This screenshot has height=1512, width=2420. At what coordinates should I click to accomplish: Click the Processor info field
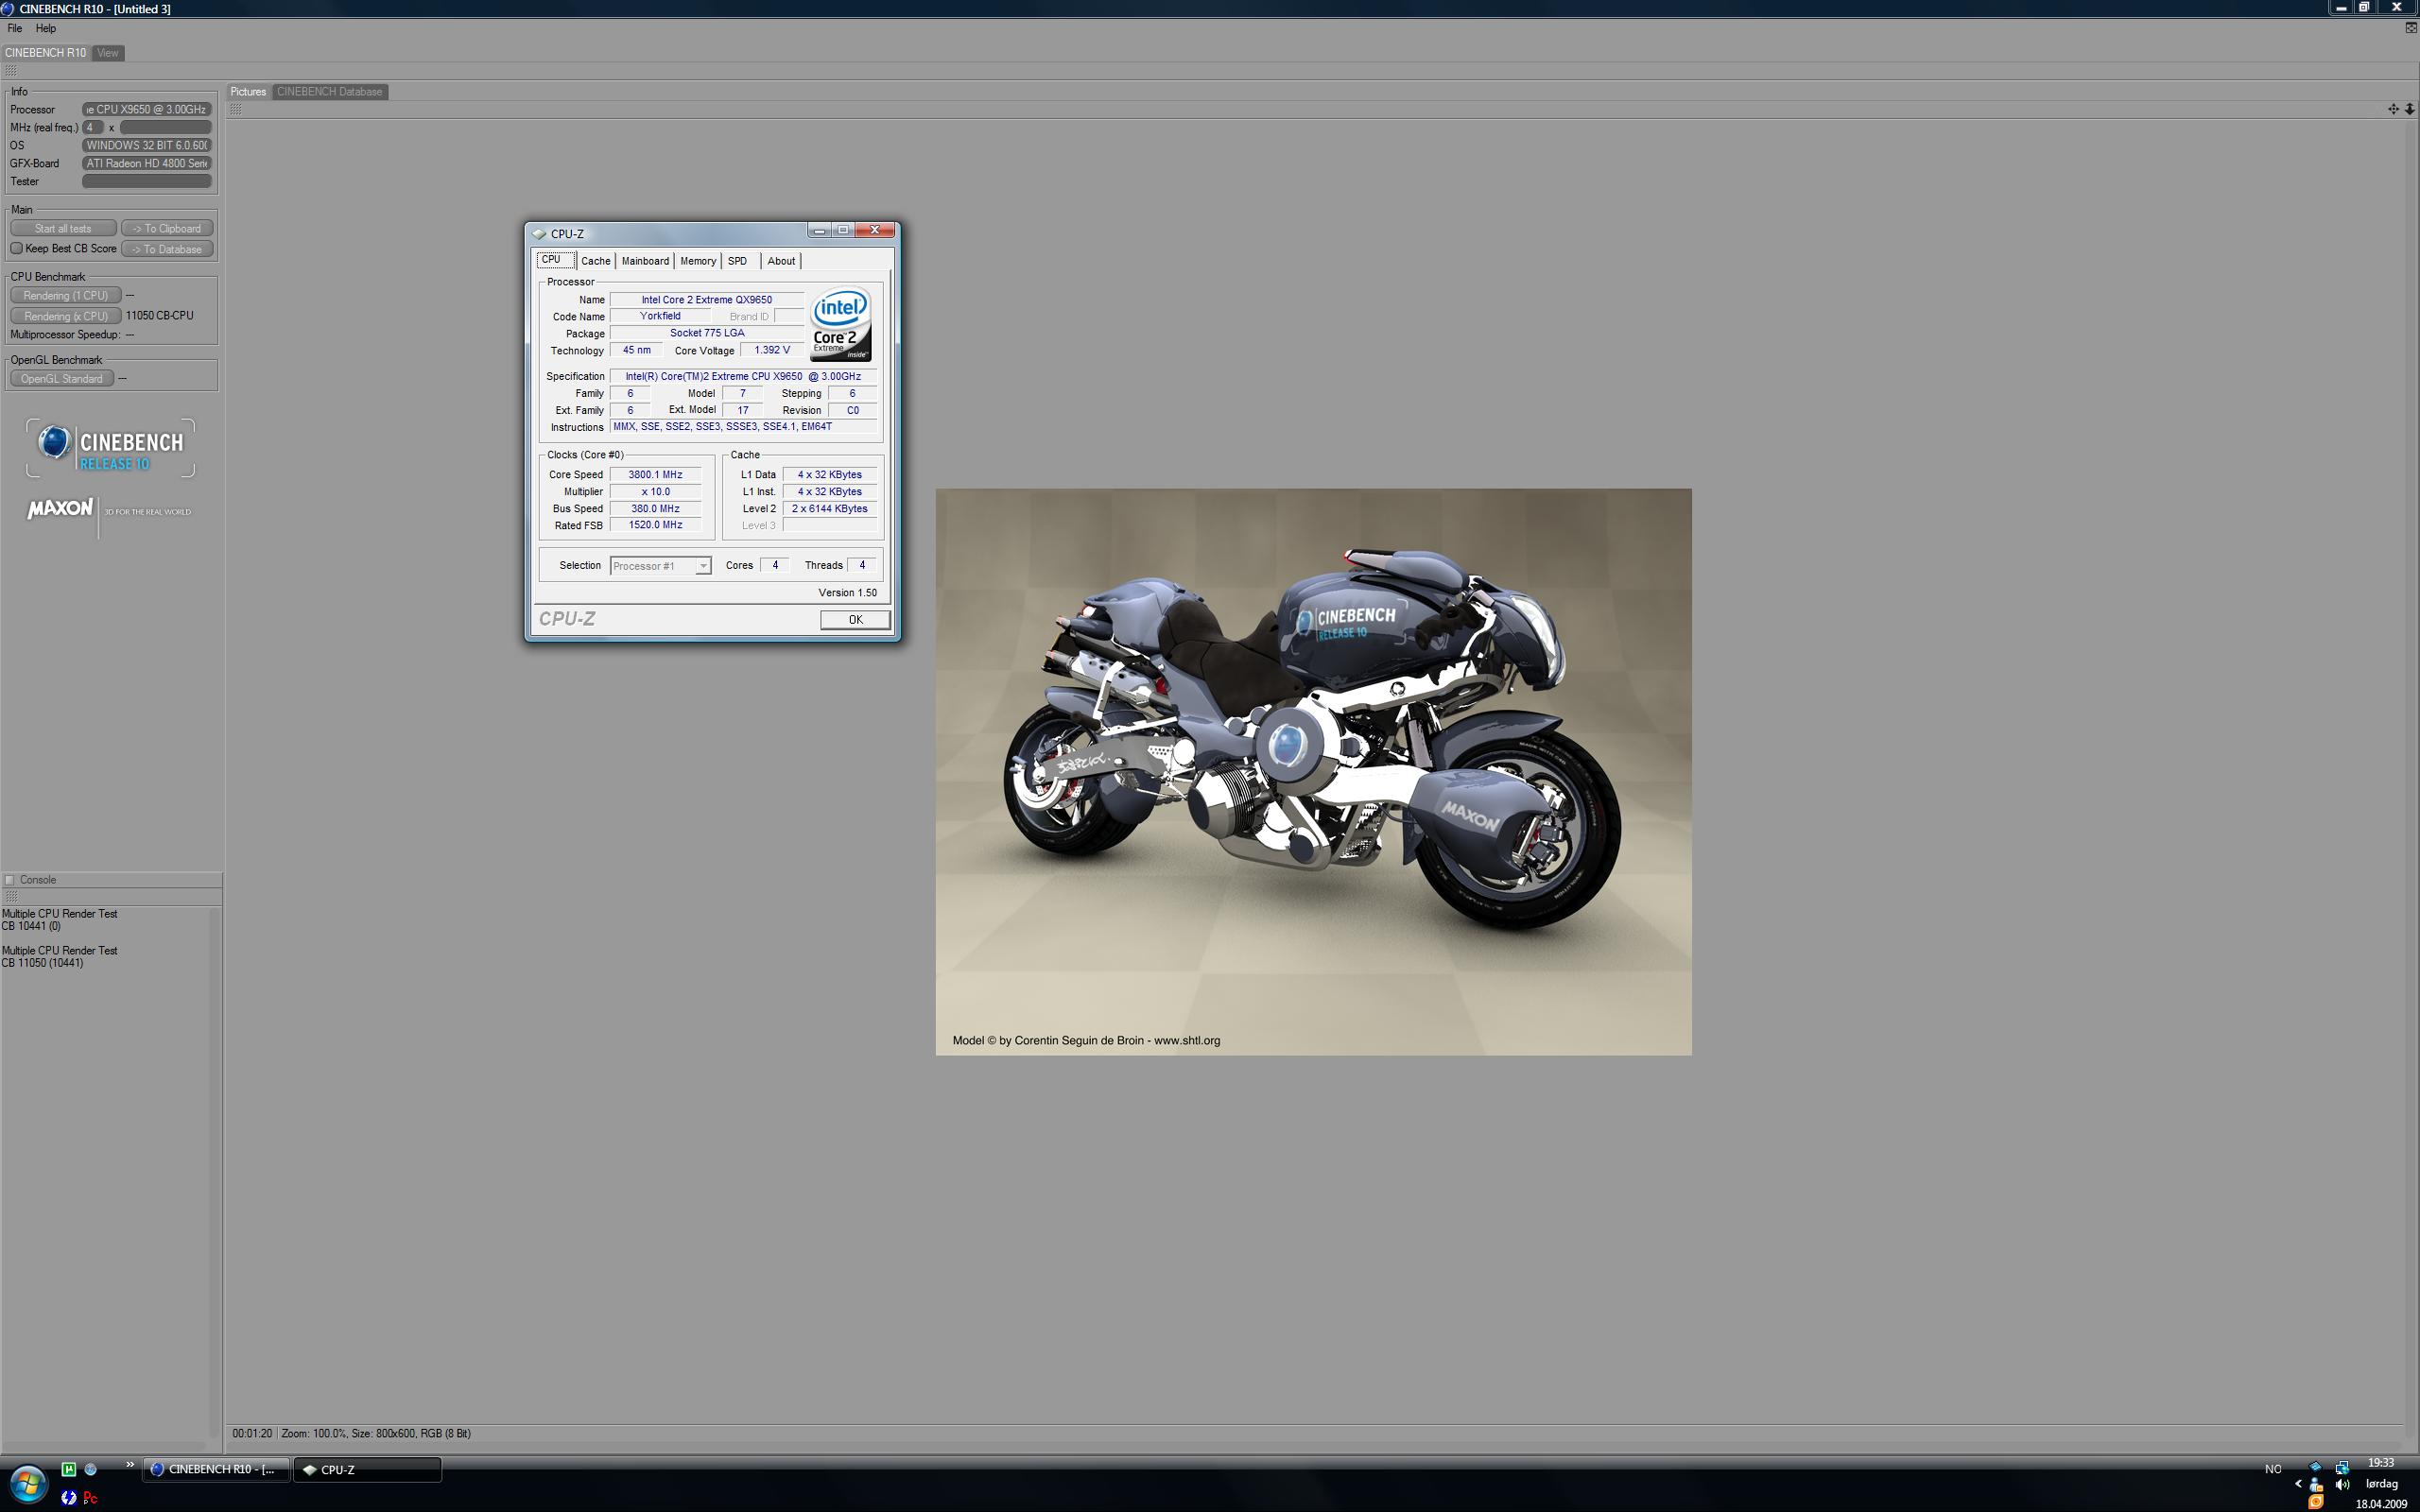coord(147,110)
